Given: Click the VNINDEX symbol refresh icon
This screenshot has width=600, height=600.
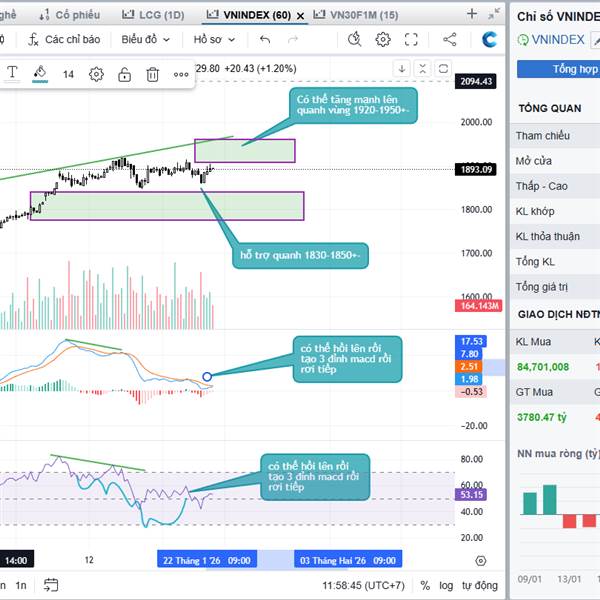Looking at the screenshot, I should pos(522,40).
